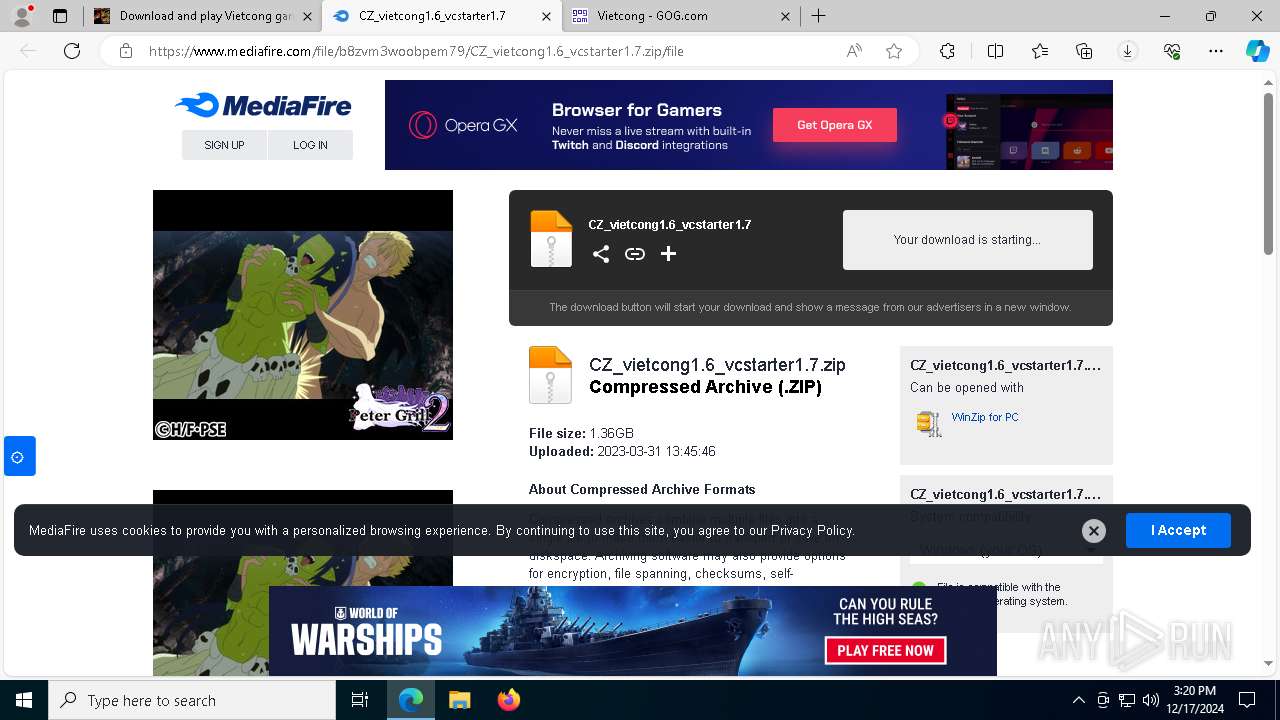Click the Edge profile icon

click(22, 16)
